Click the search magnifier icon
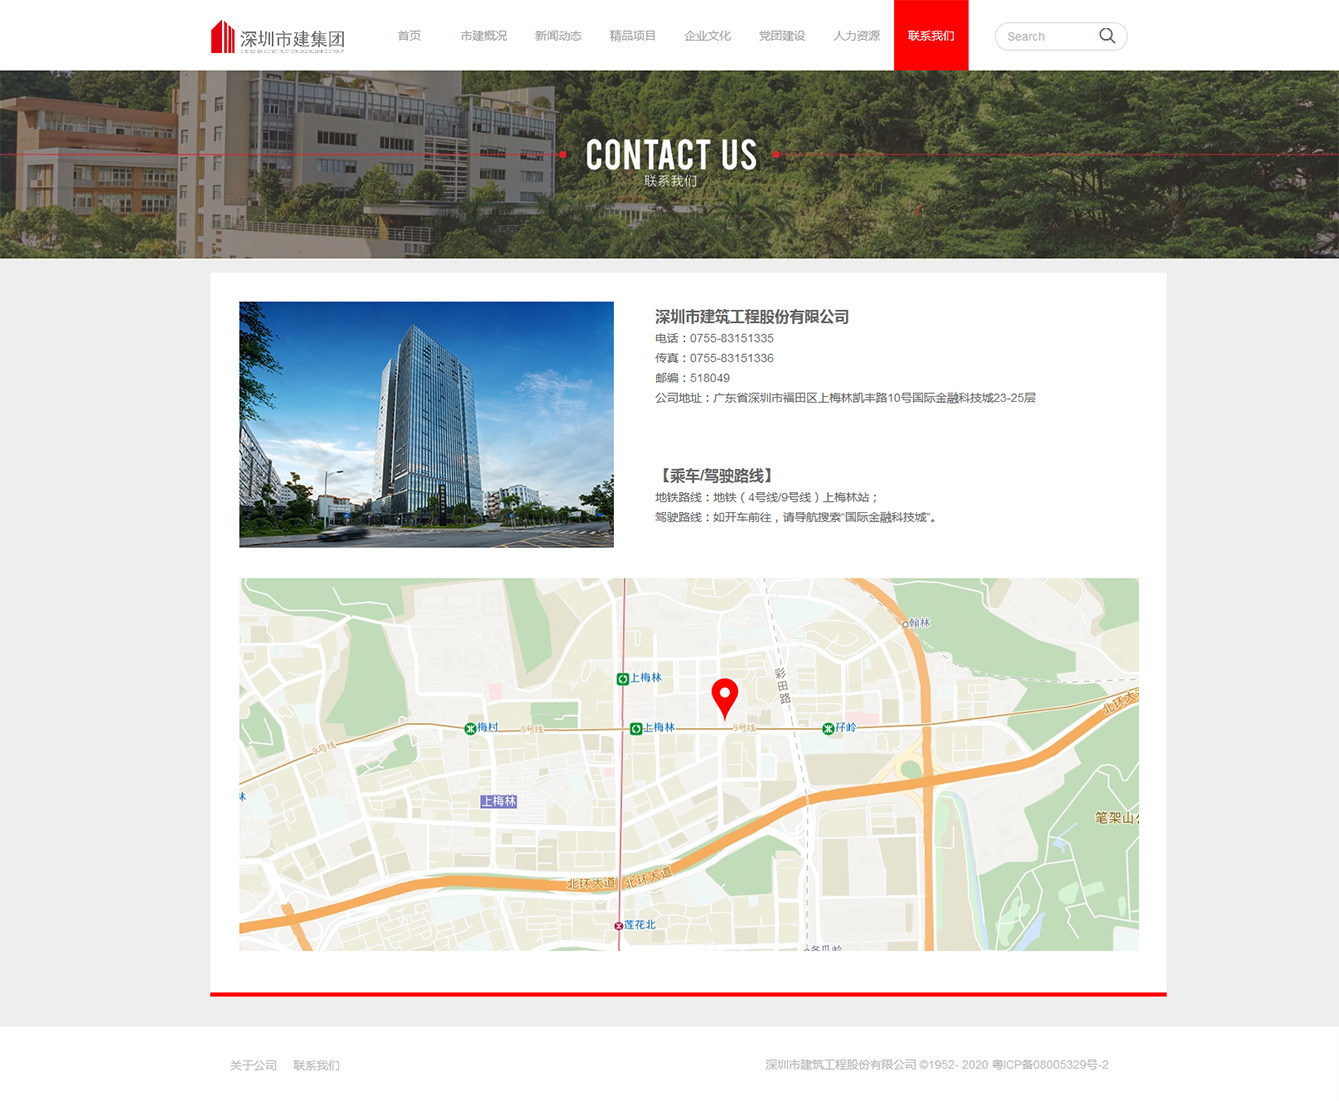The height and width of the screenshot is (1101, 1339). (1107, 36)
